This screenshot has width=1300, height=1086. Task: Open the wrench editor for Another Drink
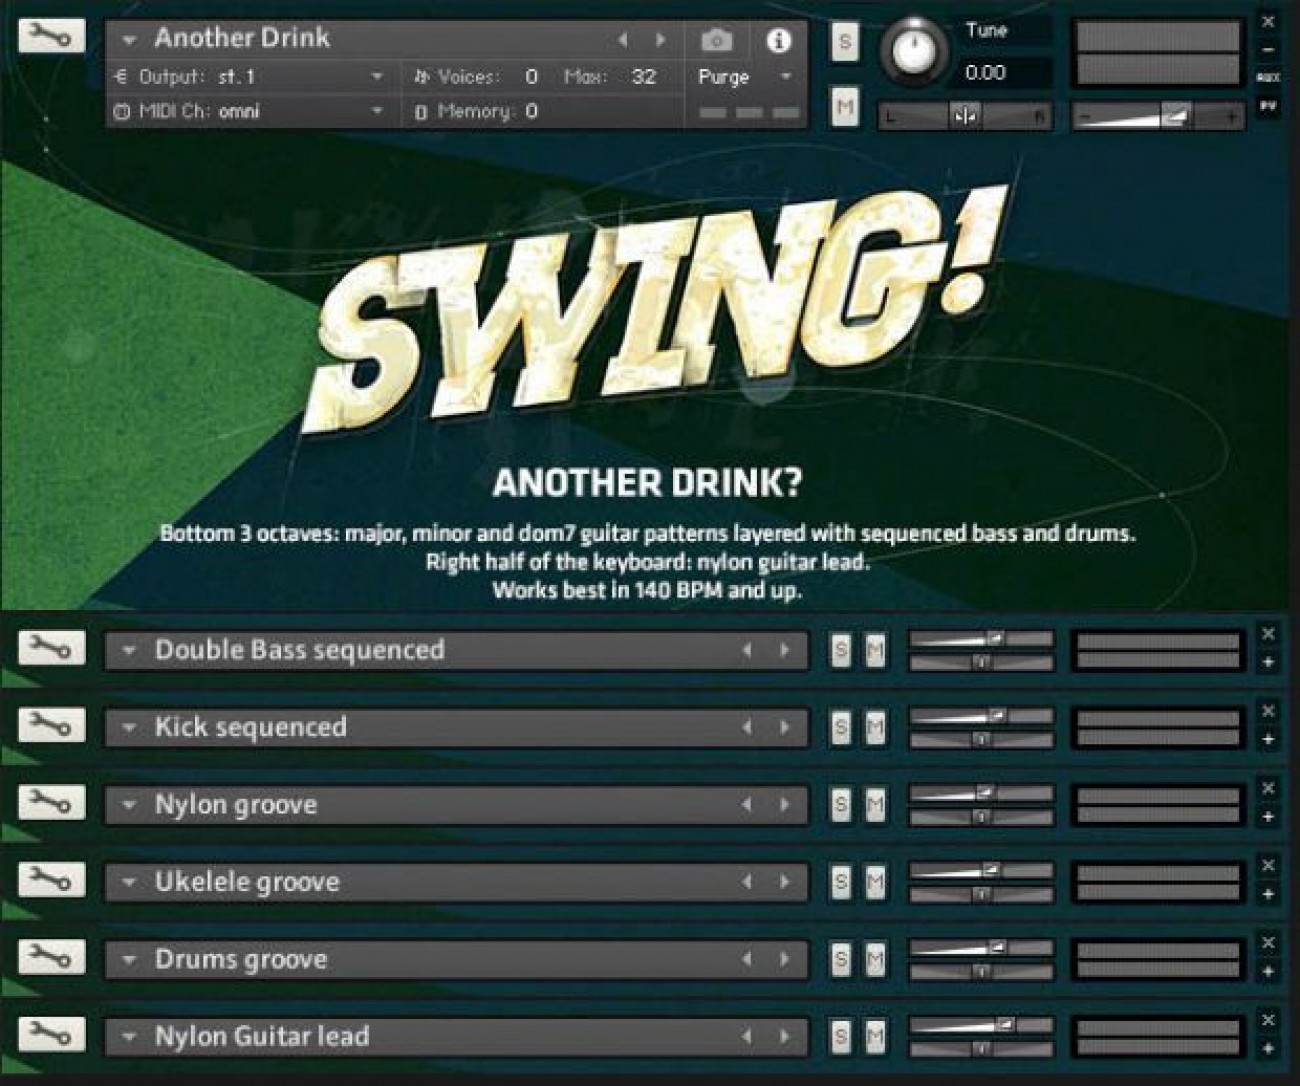tap(52, 37)
